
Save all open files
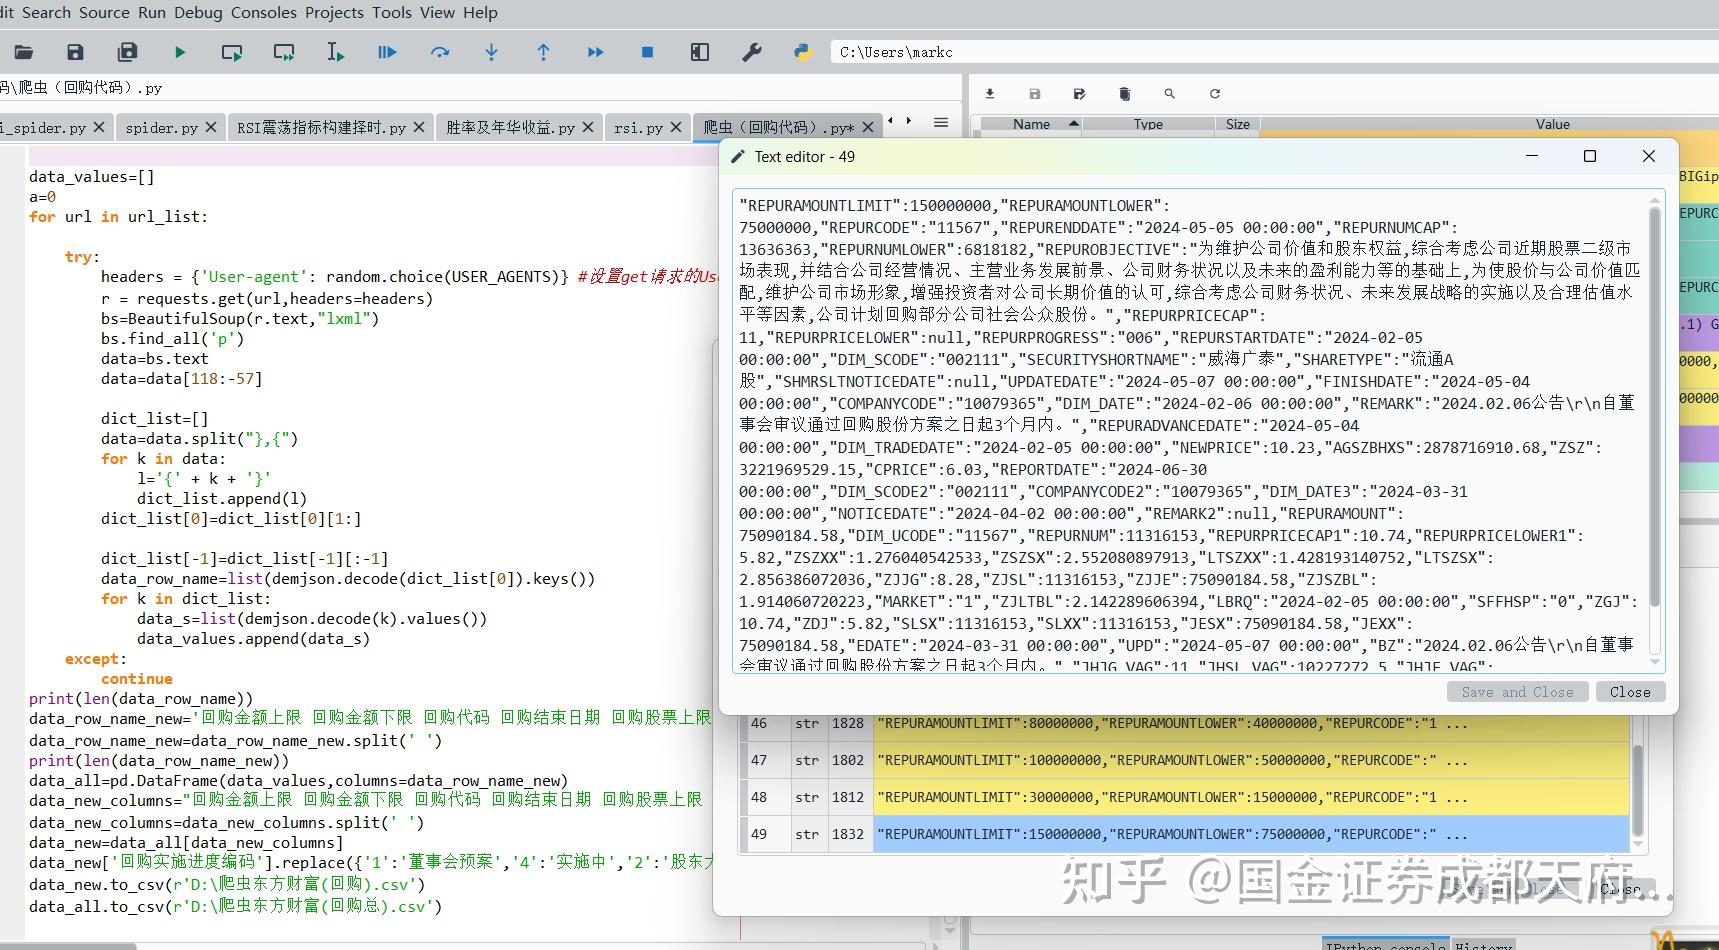(127, 52)
